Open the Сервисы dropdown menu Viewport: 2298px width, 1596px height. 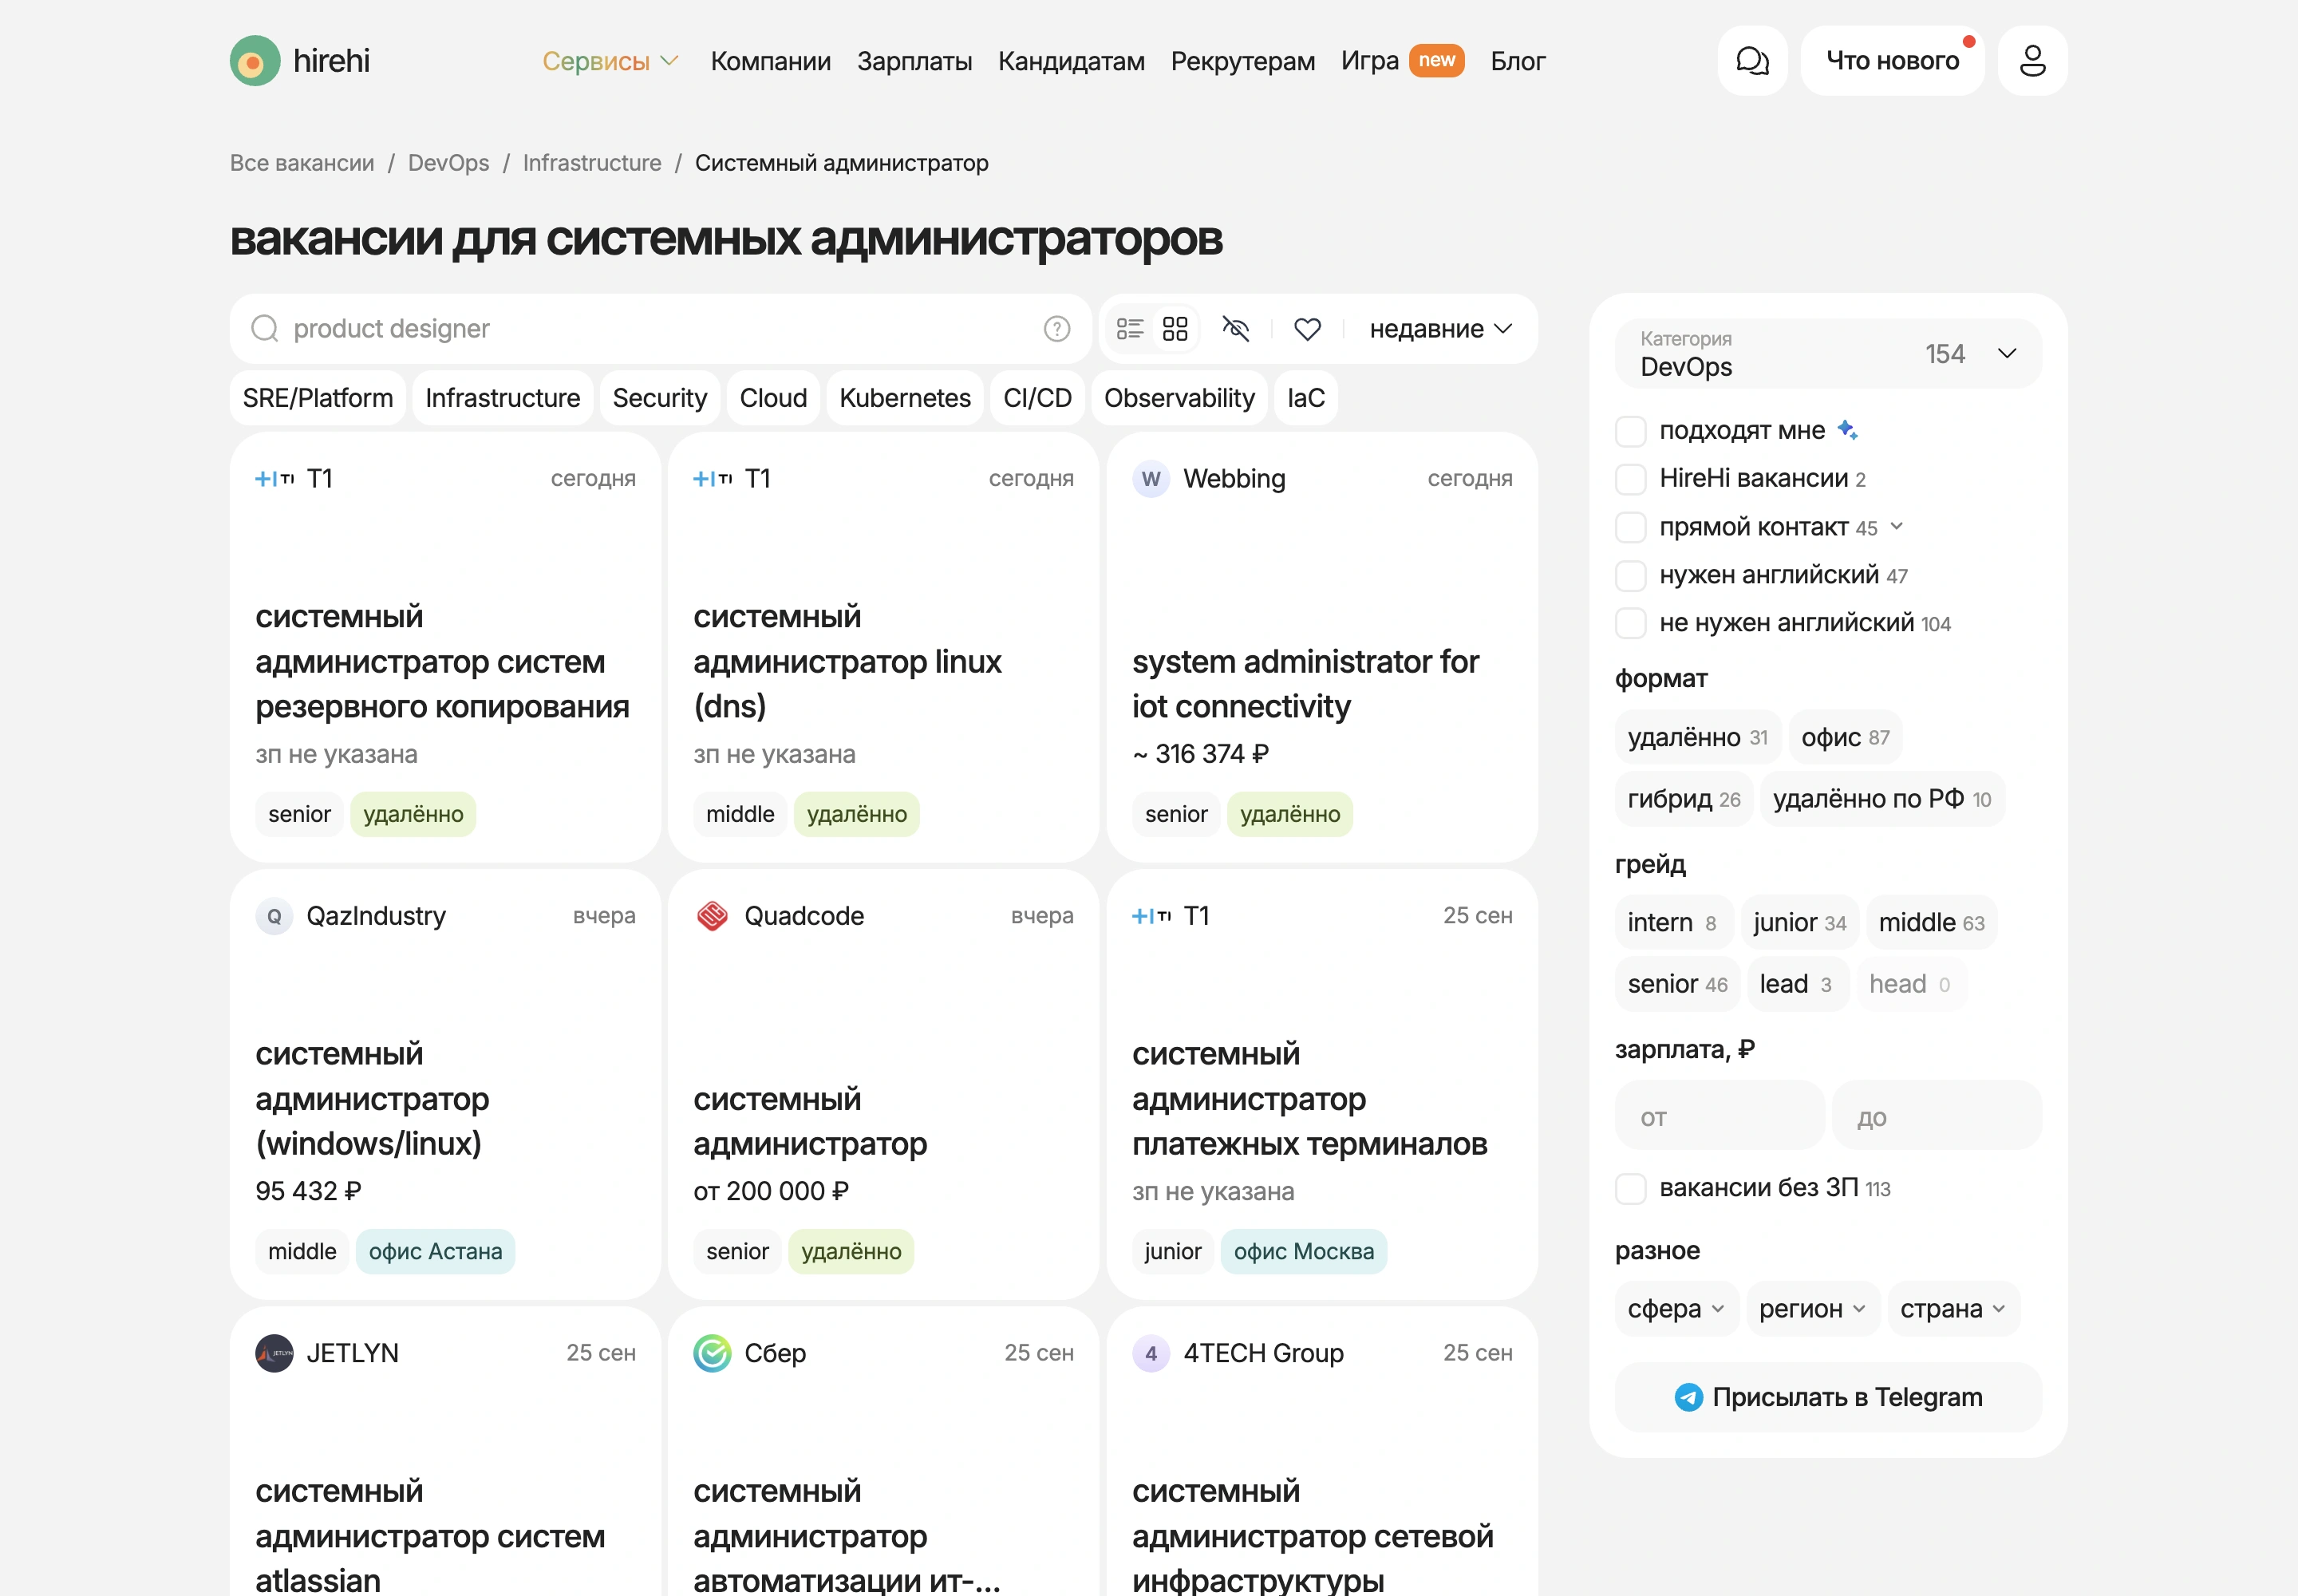611,61
